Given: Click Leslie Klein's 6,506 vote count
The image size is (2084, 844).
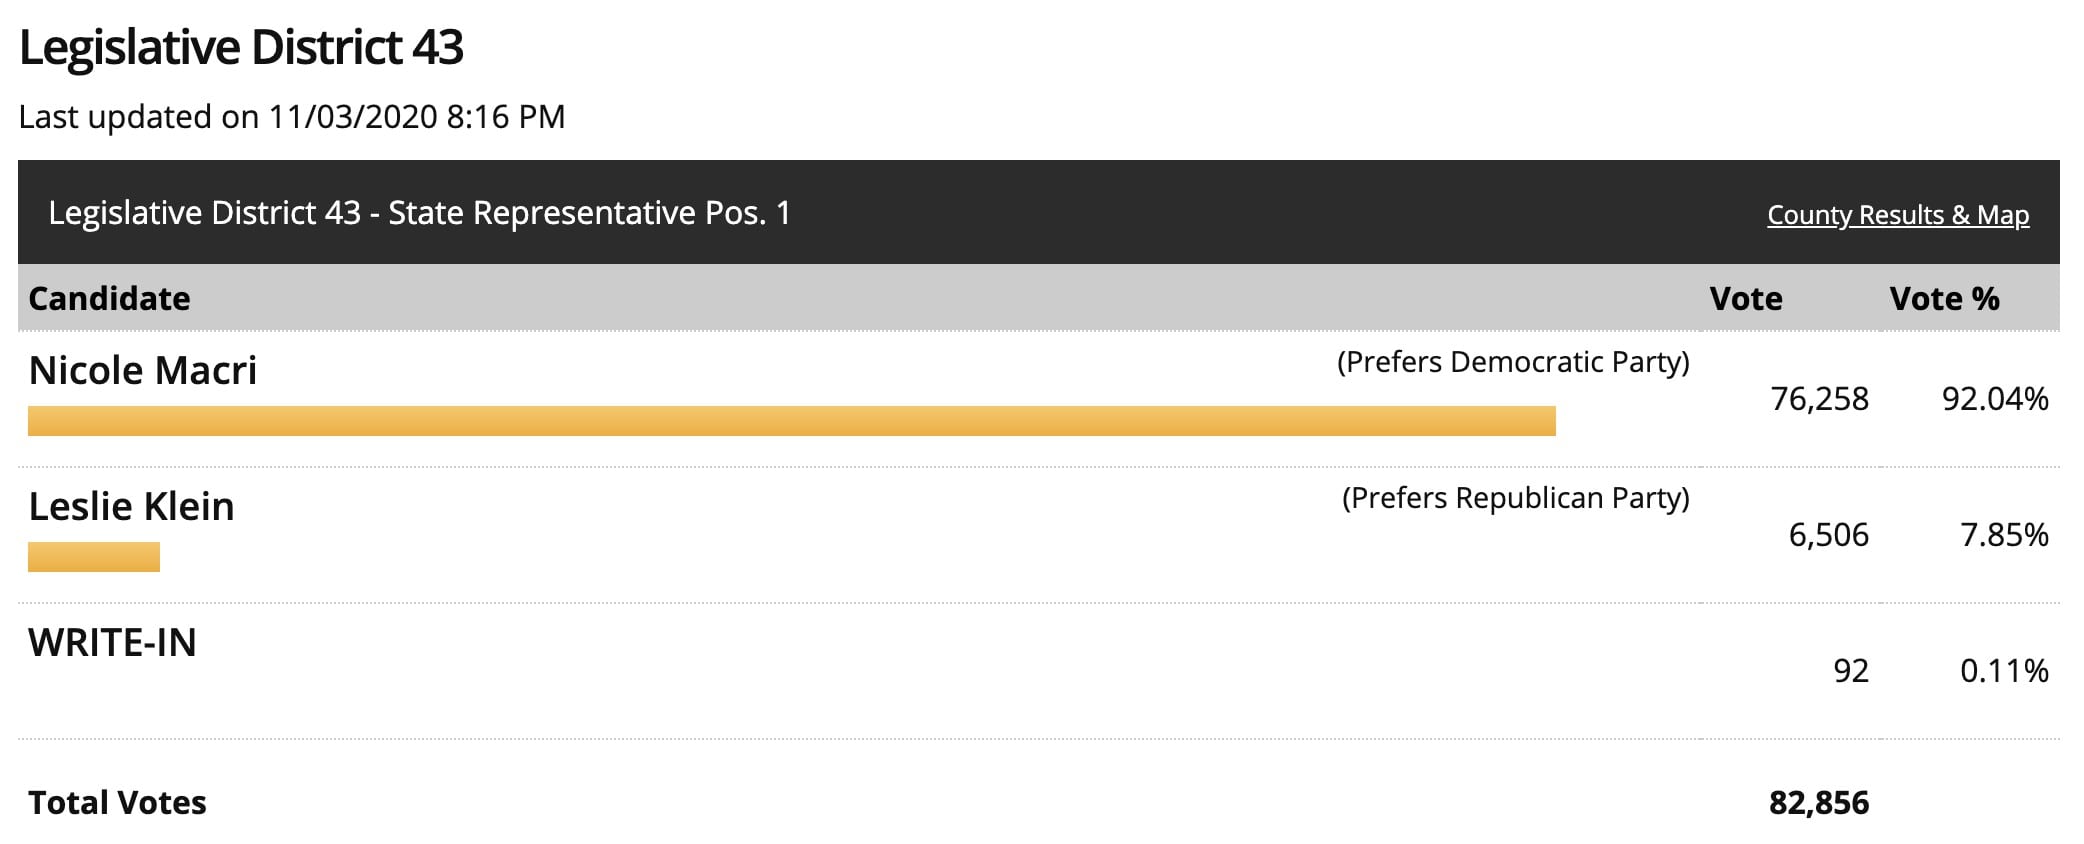Looking at the screenshot, I should (1827, 535).
